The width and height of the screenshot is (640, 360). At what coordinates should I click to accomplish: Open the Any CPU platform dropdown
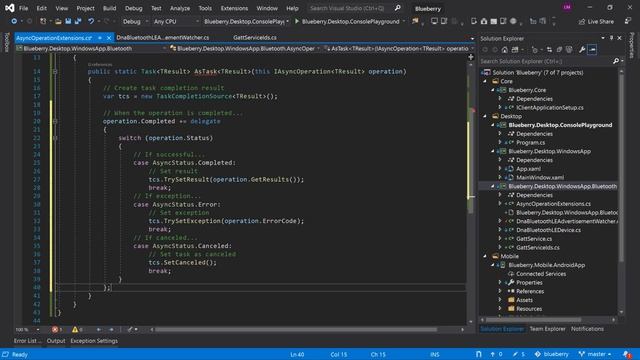click(x=176, y=22)
